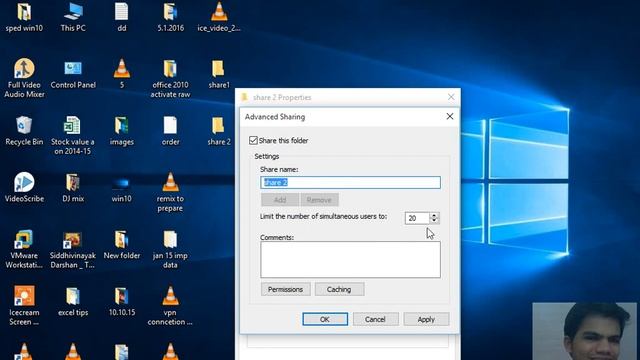
Task: Click the Share name text field
Action: pyautogui.click(x=350, y=182)
